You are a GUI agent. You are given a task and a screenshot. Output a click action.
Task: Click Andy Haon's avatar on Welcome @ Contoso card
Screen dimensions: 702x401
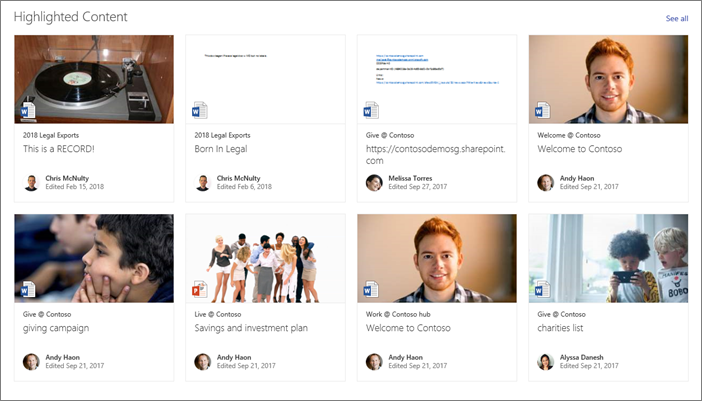point(545,183)
